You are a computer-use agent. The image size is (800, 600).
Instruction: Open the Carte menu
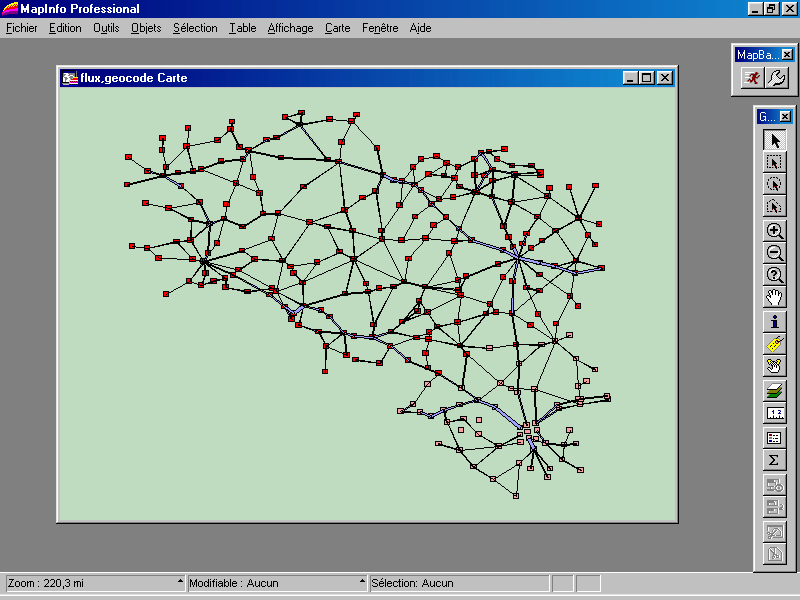tap(338, 28)
